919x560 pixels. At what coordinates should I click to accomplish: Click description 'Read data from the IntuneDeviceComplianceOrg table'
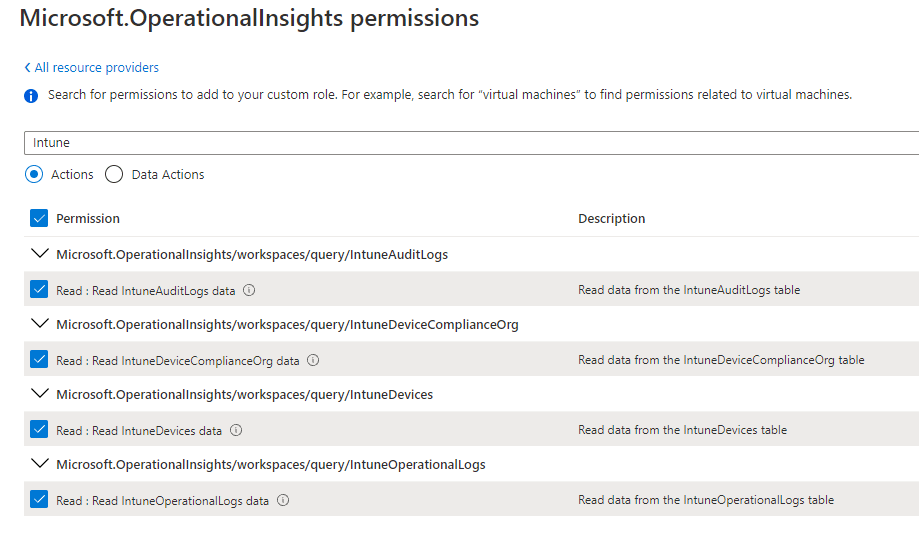click(721, 360)
